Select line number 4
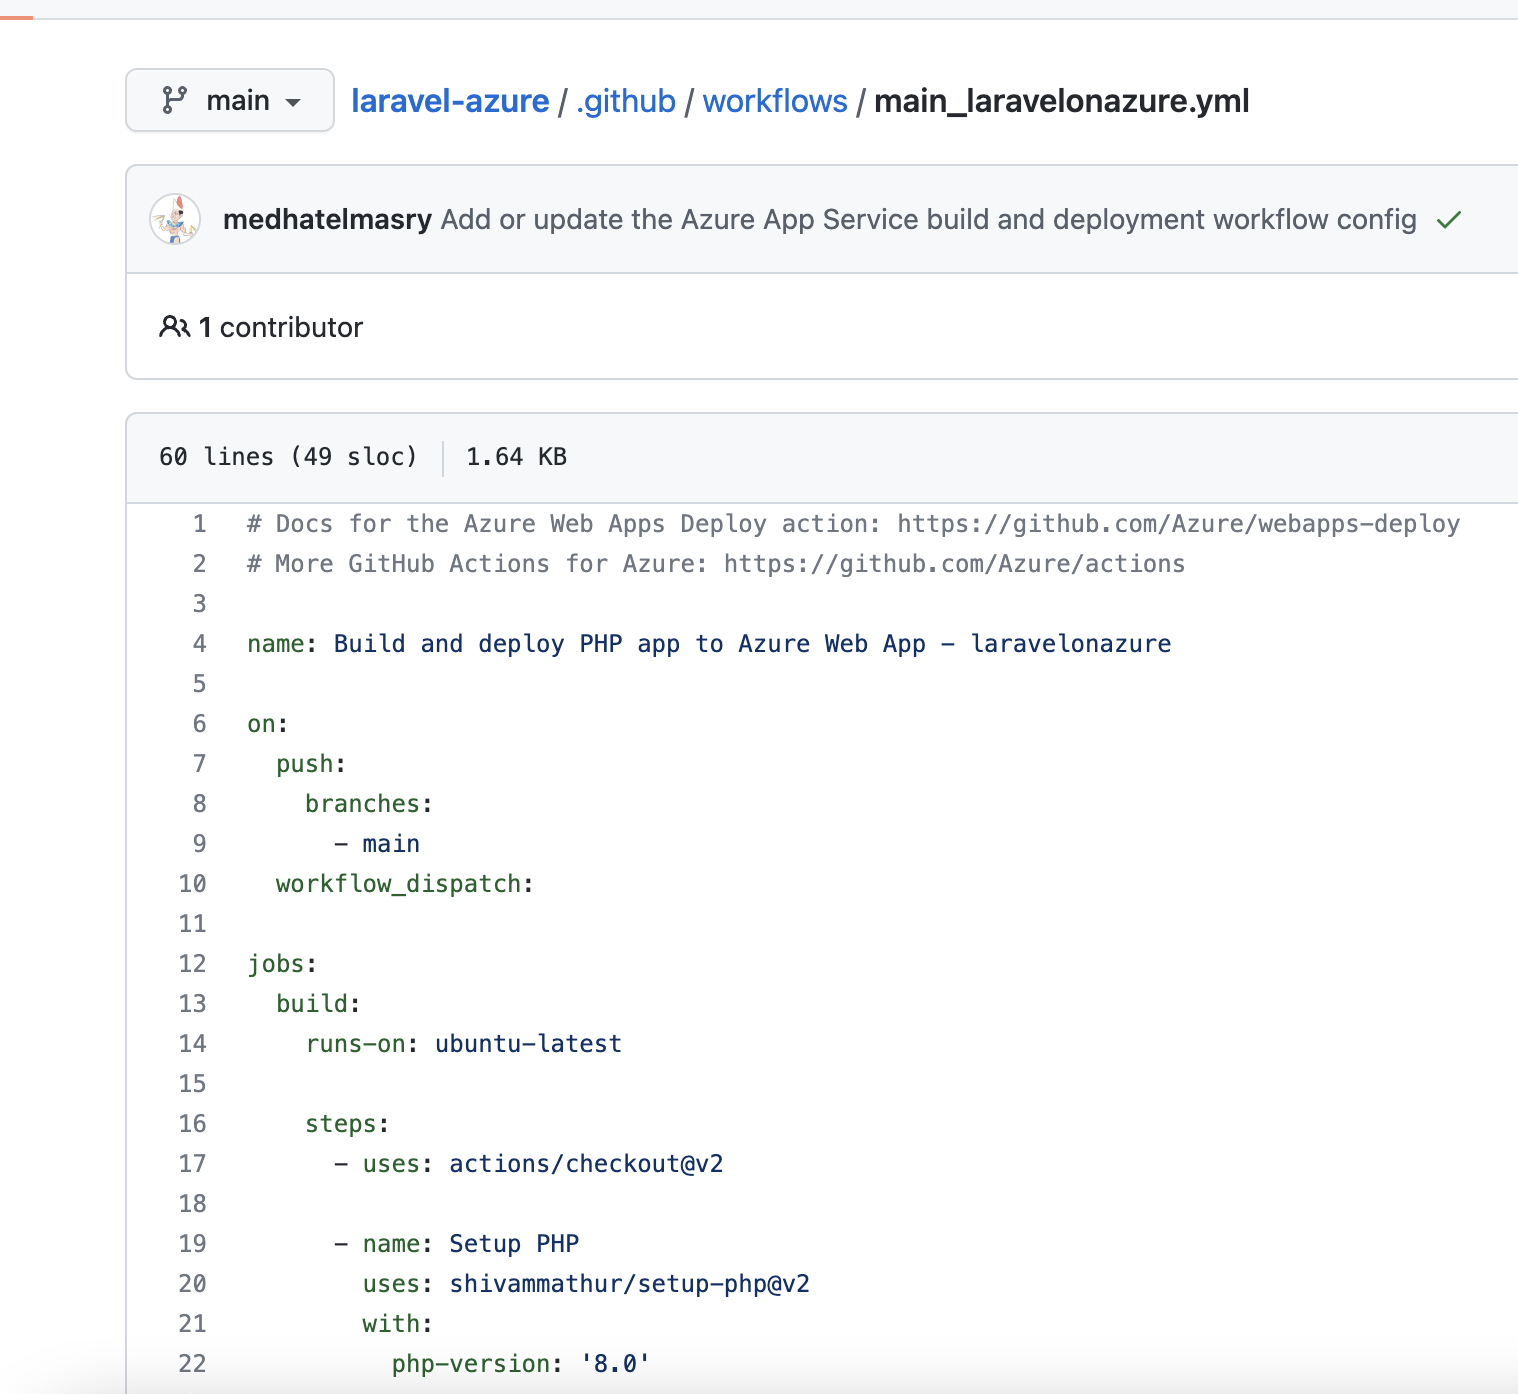Viewport: 1518px width, 1394px height. click(200, 644)
